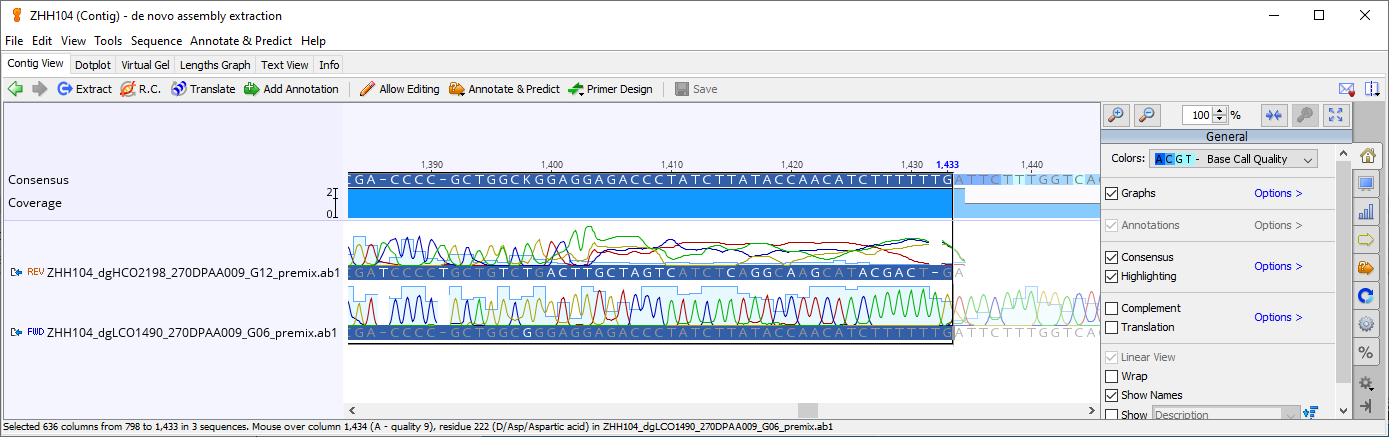The width and height of the screenshot is (1389, 437).
Task: Click the Annotate & Predict toolbar button
Action: pos(504,89)
